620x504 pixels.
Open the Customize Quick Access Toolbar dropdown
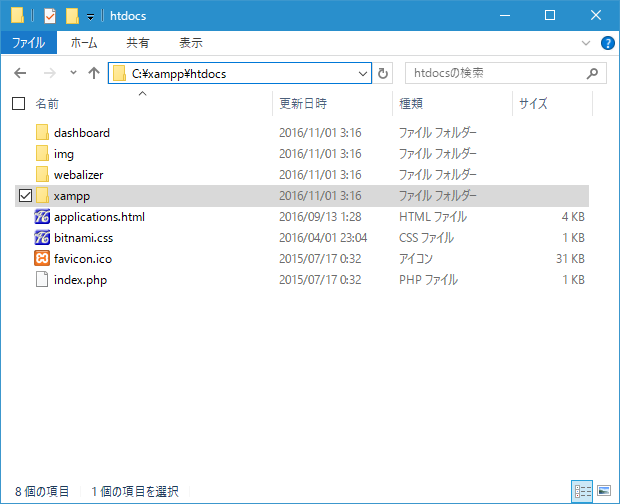click(x=91, y=17)
